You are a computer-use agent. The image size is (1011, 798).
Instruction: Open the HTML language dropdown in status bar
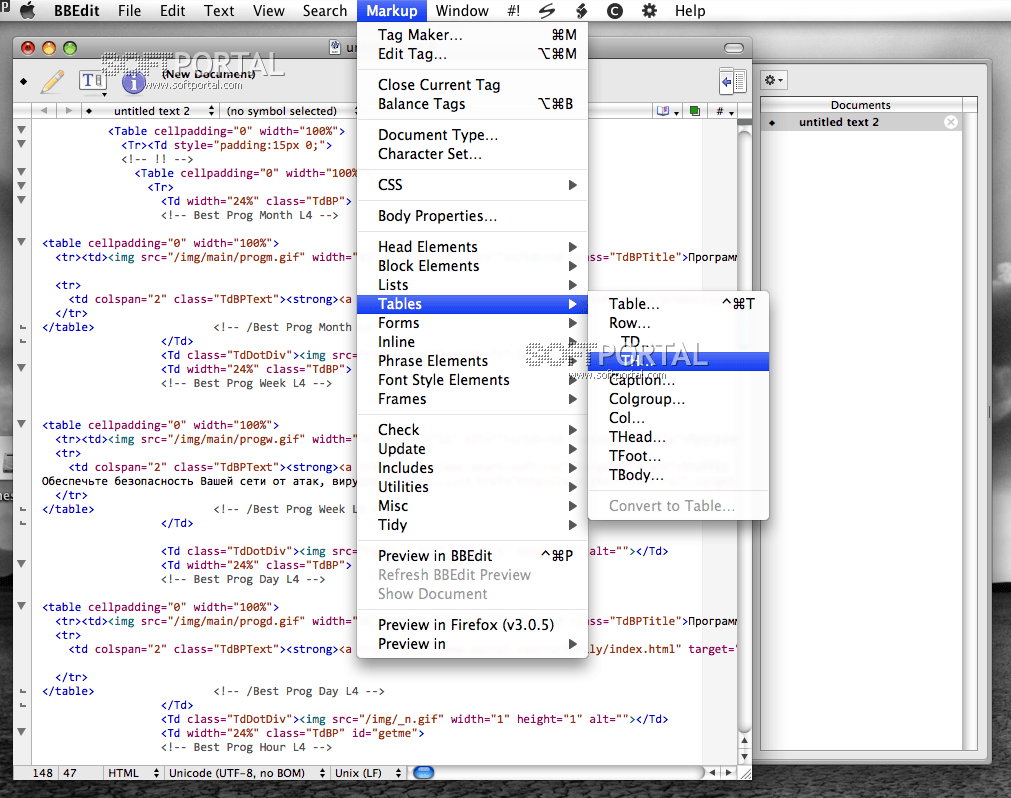click(x=134, y=773)
